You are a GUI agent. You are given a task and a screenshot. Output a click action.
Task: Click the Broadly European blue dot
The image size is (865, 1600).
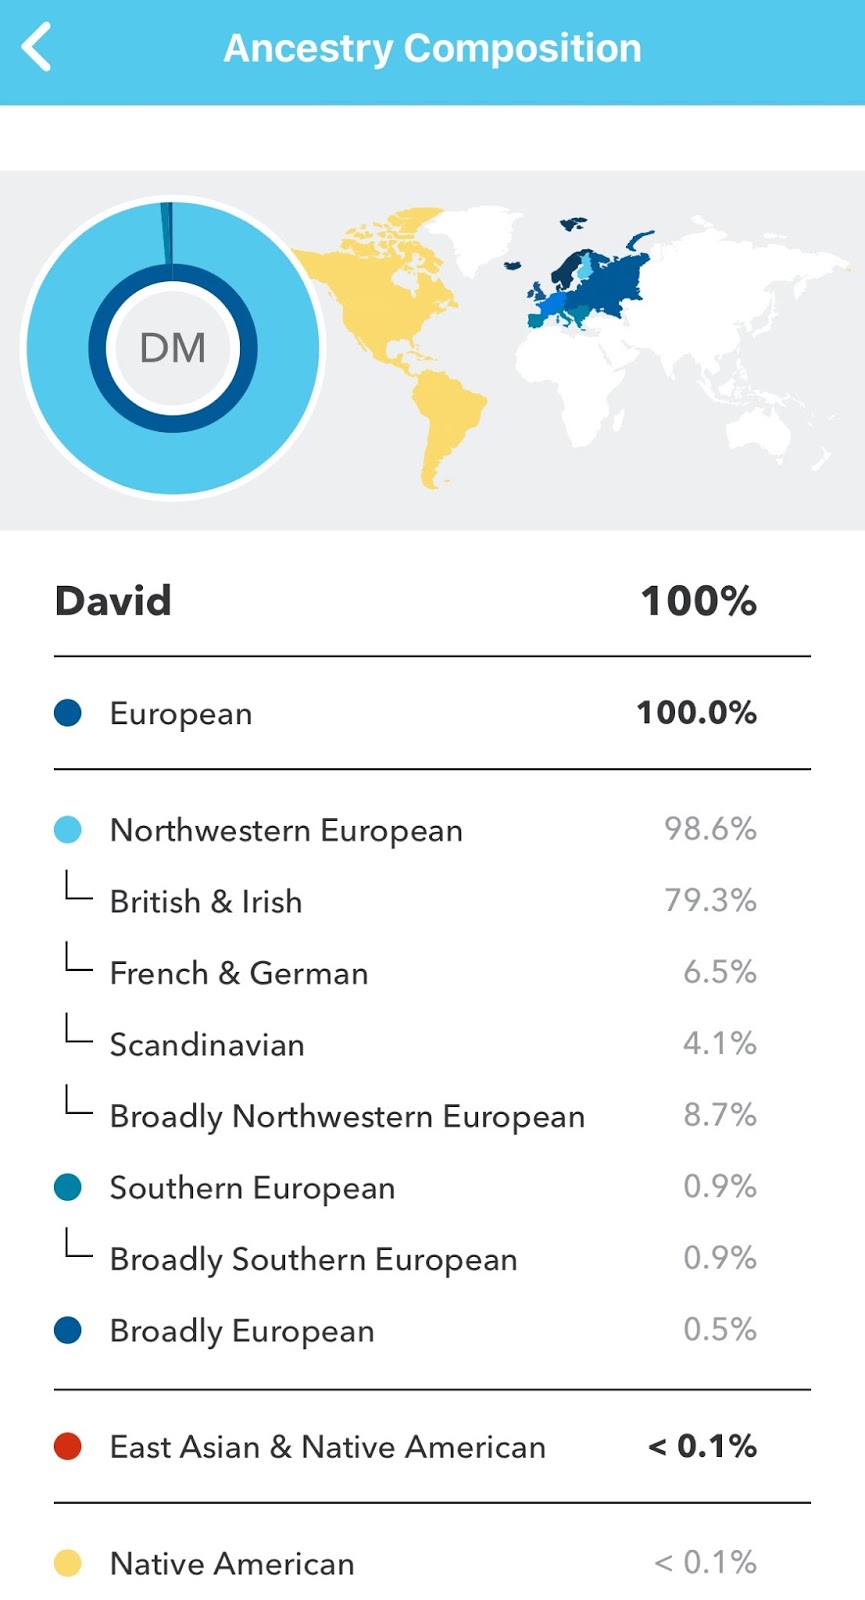(68, 1330)
